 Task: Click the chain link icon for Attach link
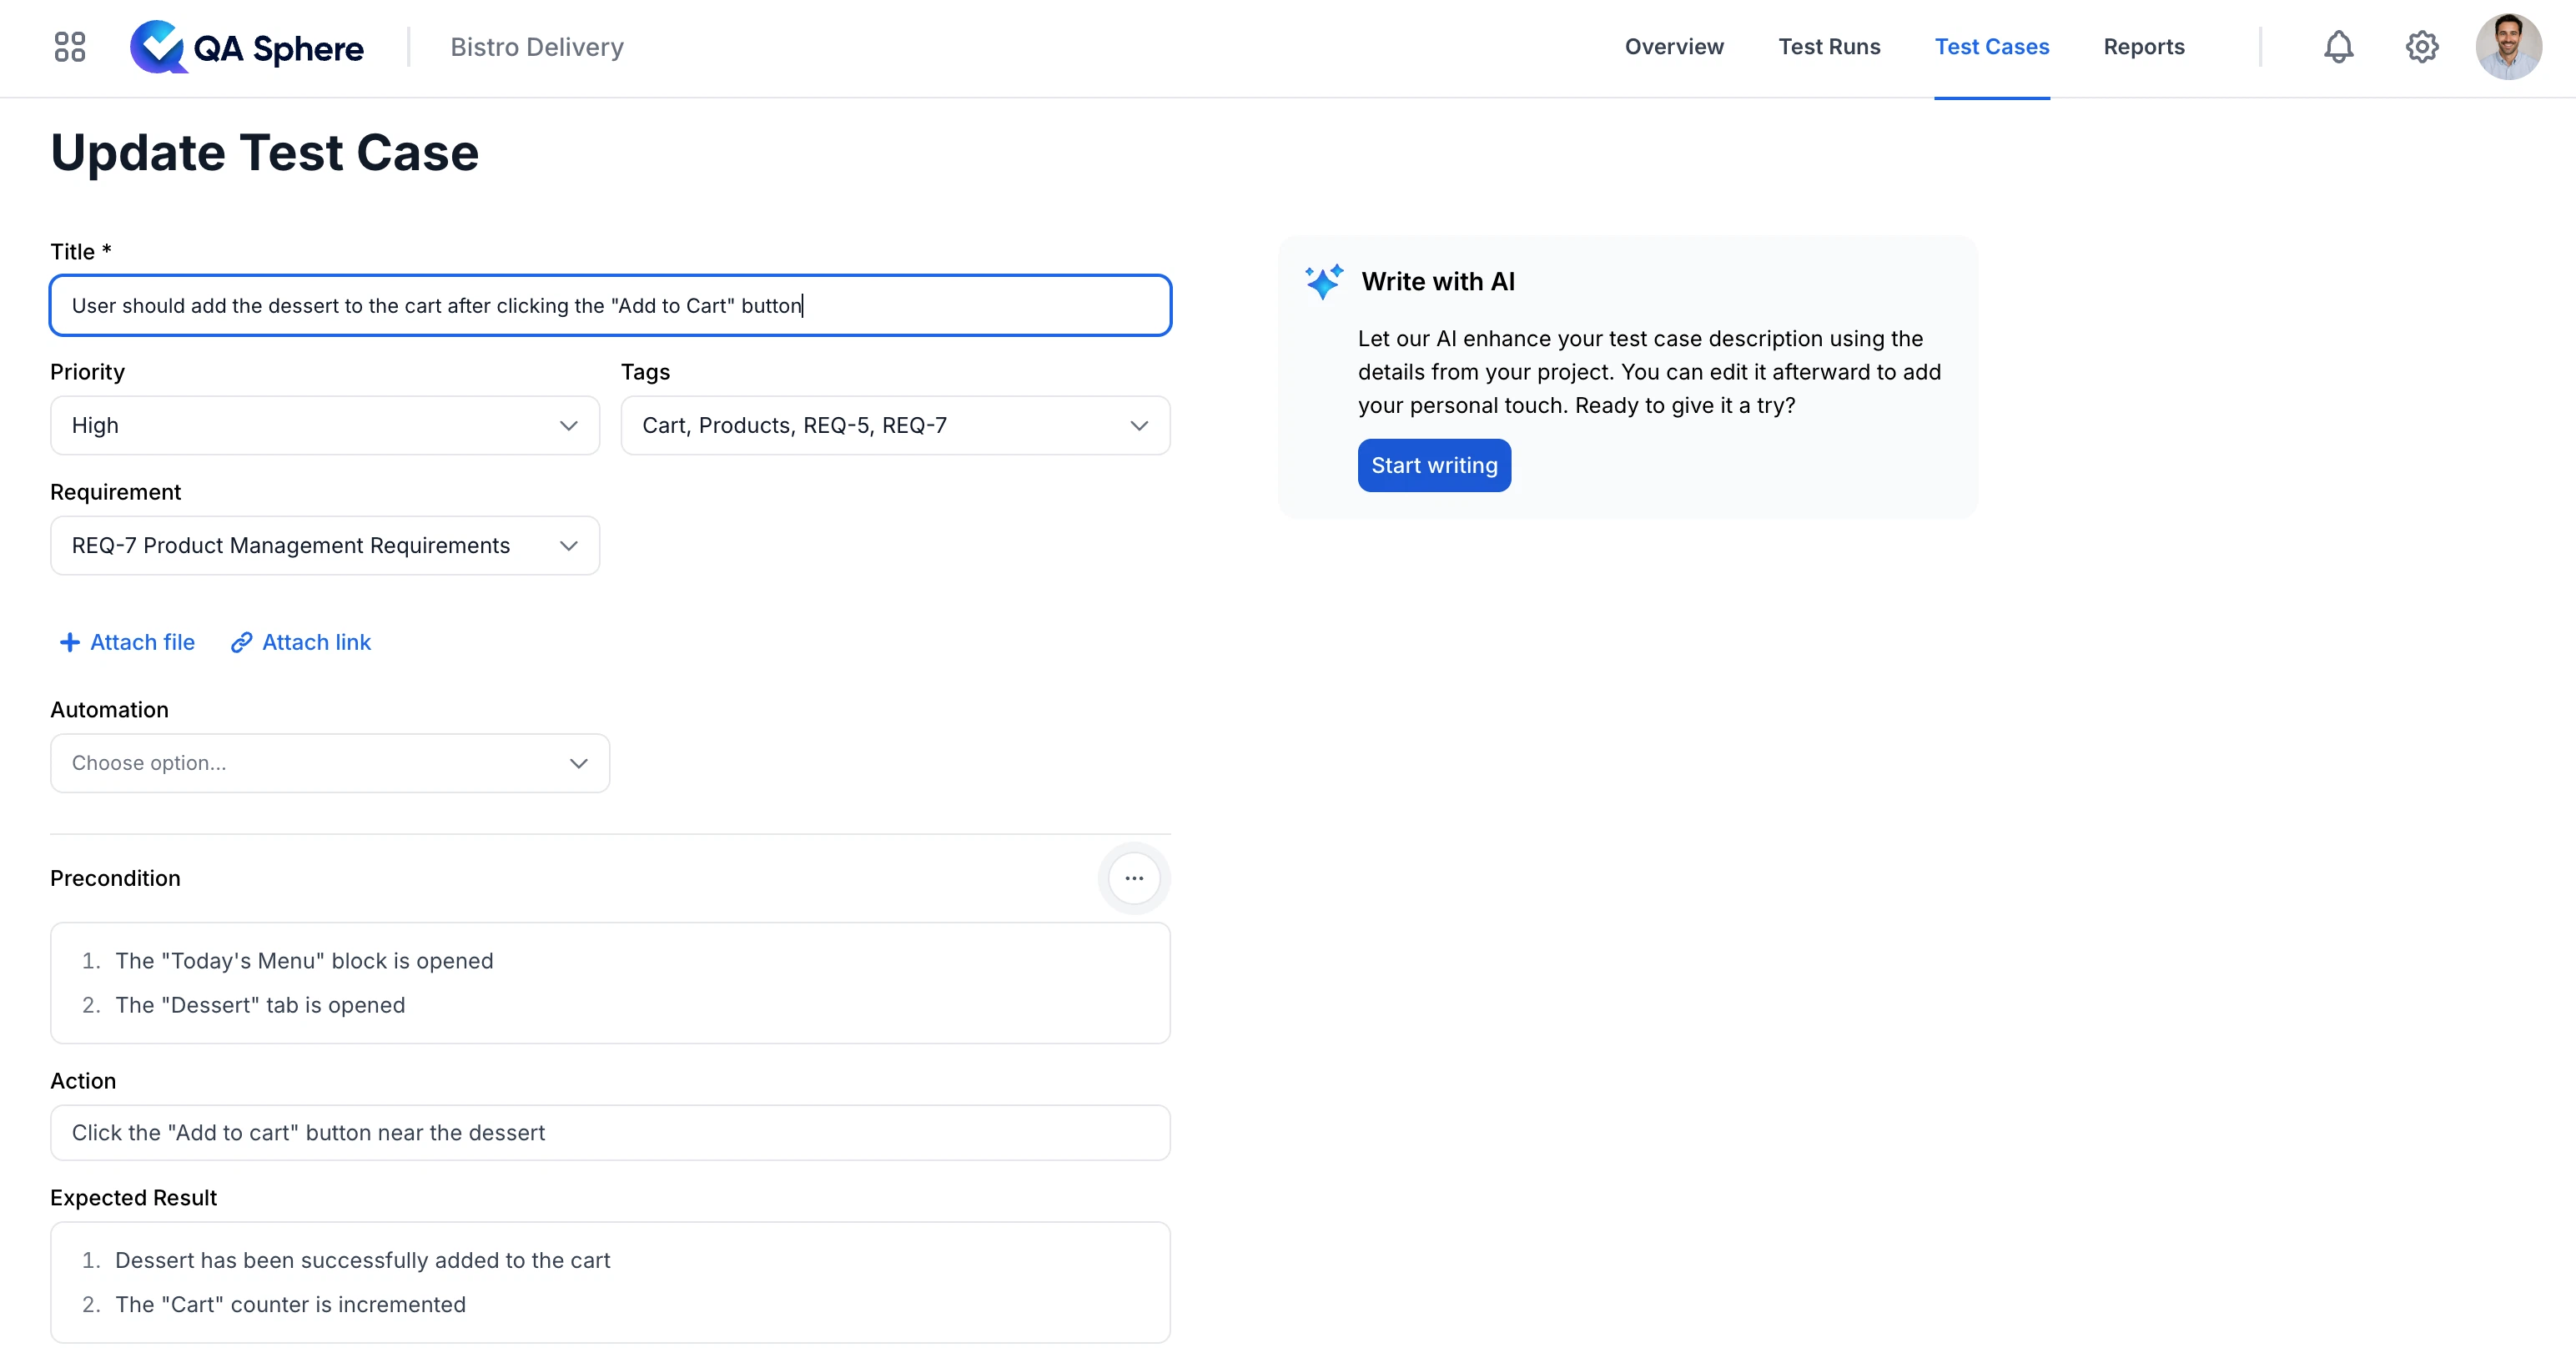click(241, 642)
